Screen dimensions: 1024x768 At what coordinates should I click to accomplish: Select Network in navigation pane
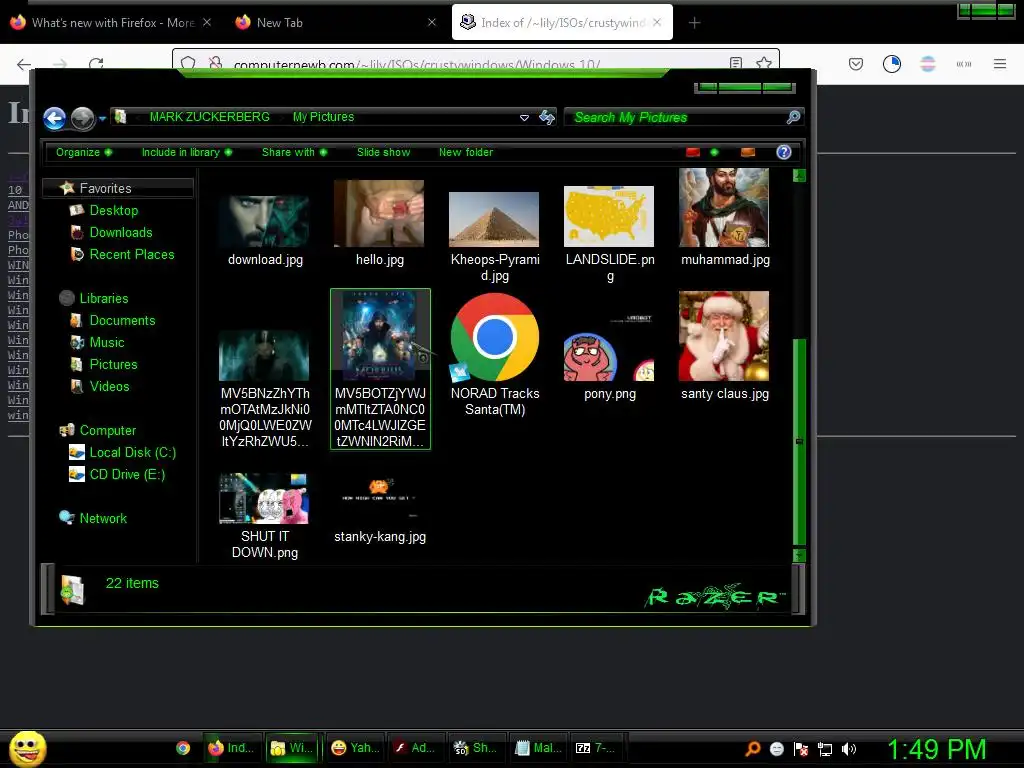[x=103, y=519]
